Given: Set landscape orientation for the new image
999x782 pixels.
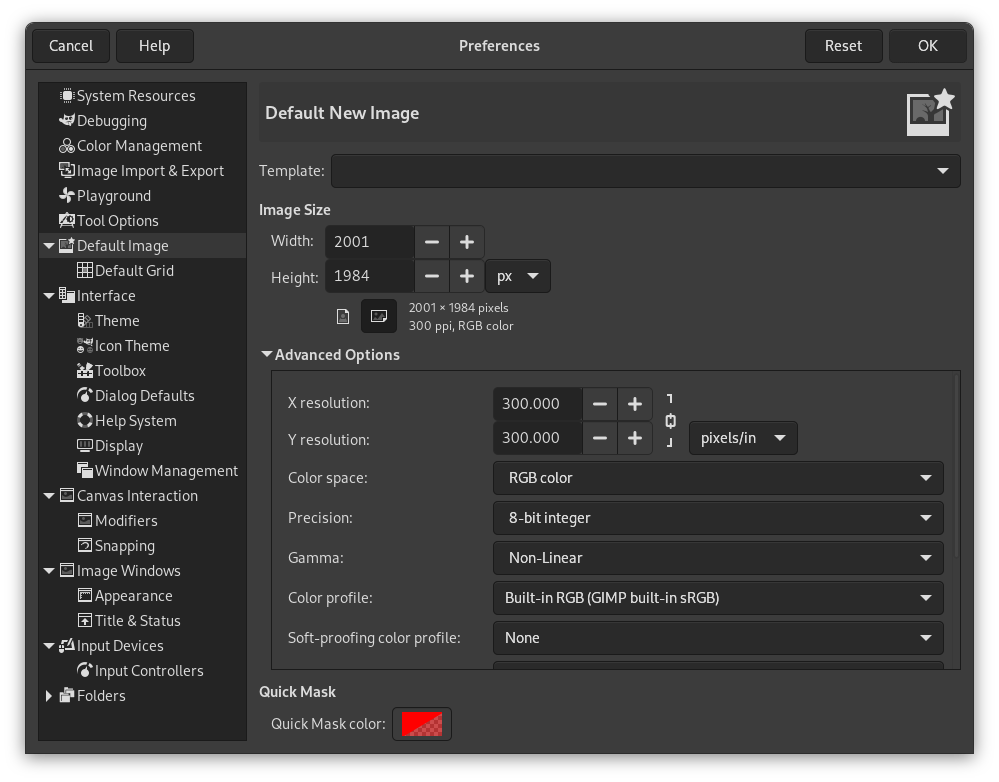Looking at the screenshot, I should 378,315.
